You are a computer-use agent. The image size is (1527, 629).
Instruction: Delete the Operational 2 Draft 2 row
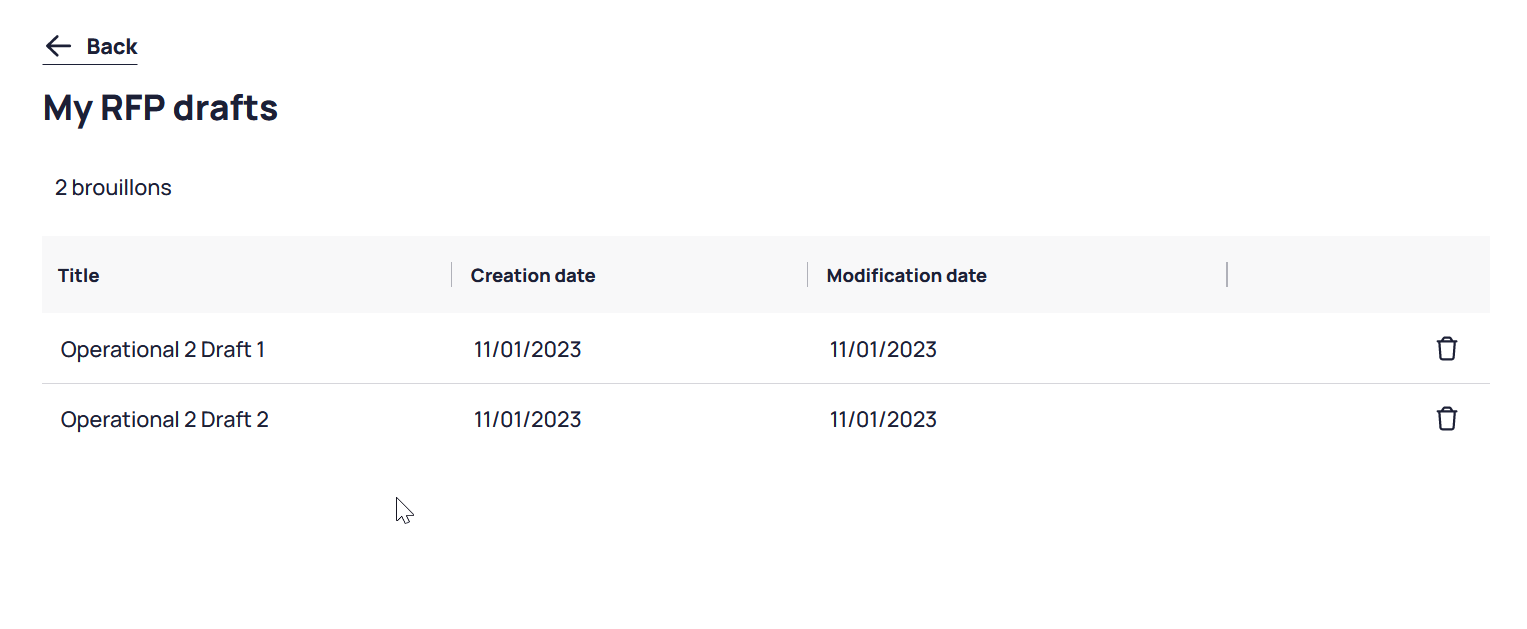point(1446,419)
